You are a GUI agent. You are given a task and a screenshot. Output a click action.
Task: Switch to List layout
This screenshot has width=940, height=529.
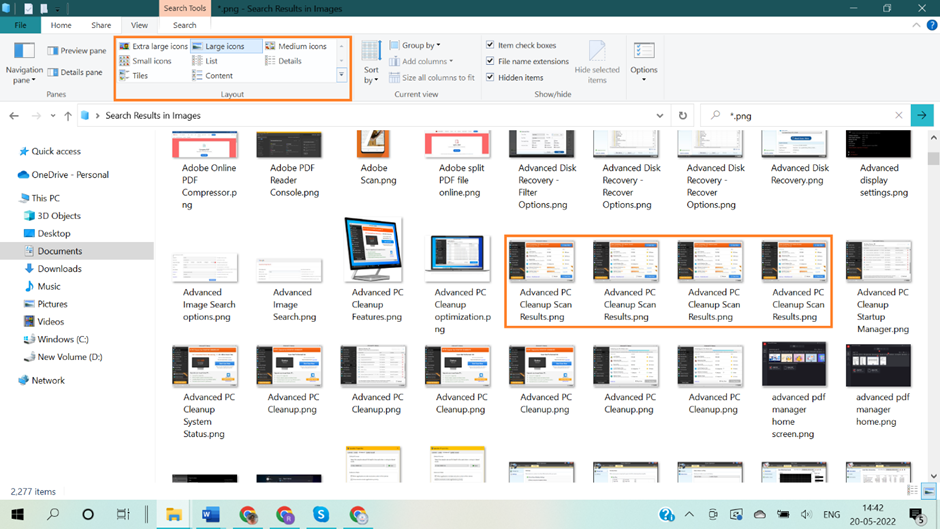coord(205,61)
